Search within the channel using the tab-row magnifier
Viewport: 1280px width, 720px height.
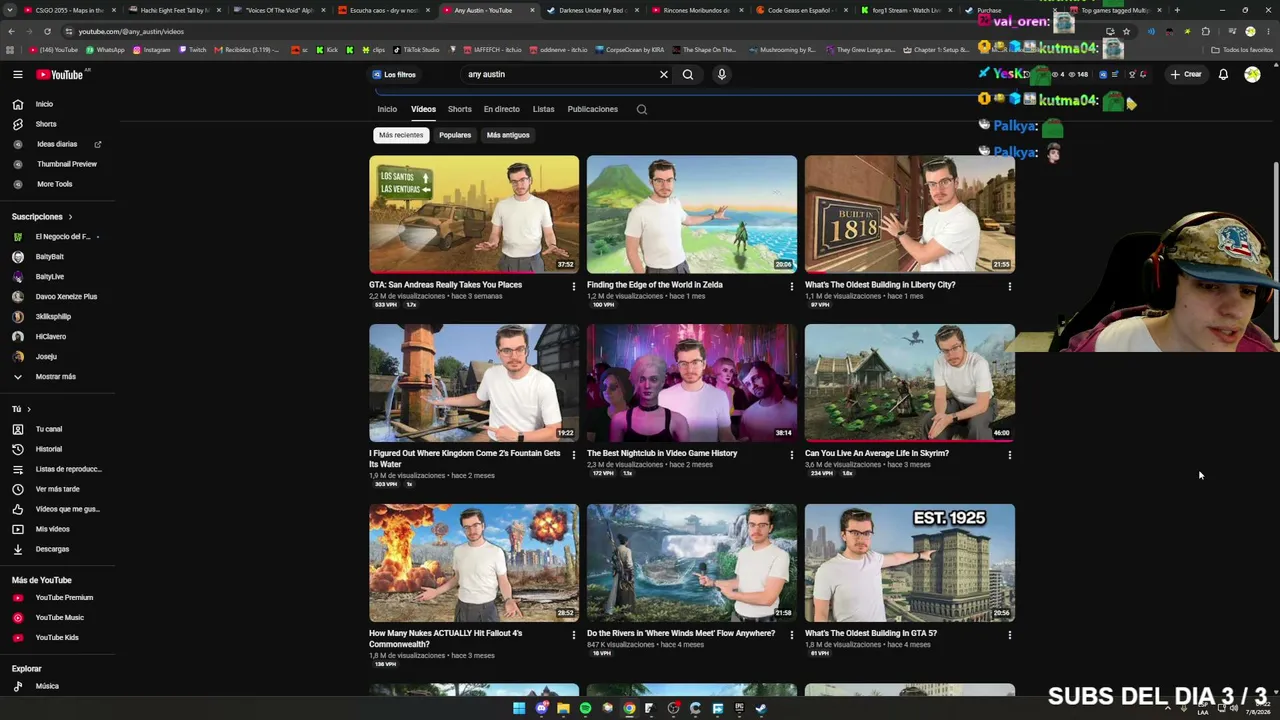coord(642,109)
